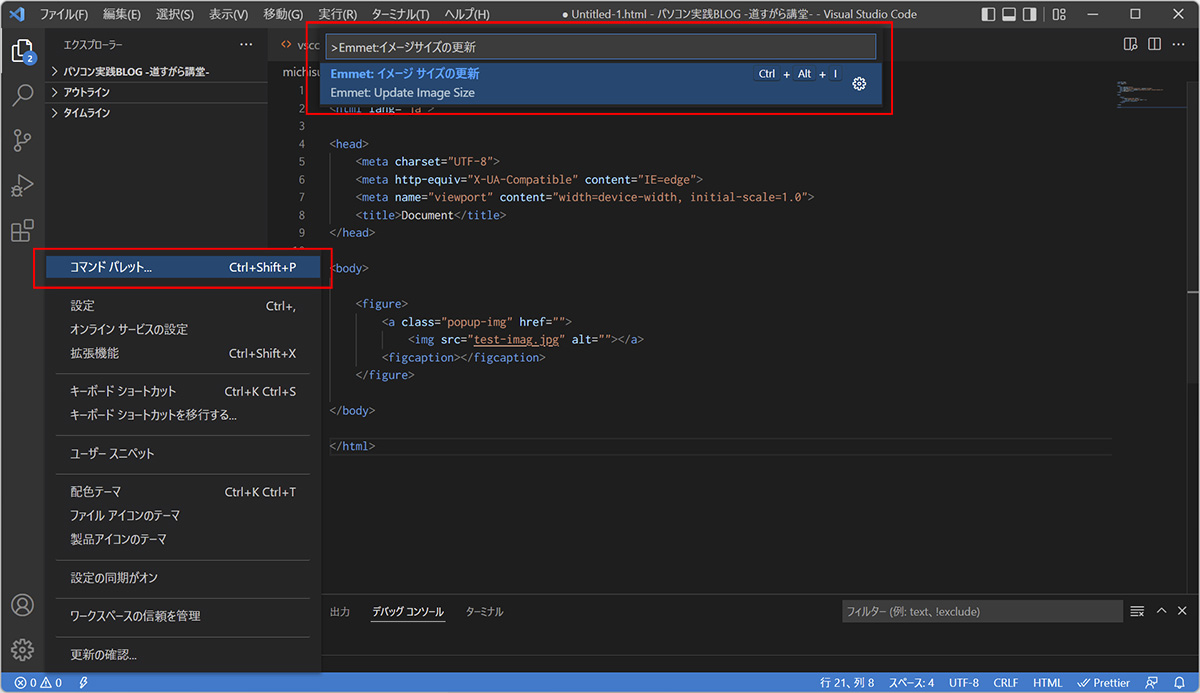Screen dimensions: 1200x693
Task: Open the Accounts menu icon
Action: point(22,606)
